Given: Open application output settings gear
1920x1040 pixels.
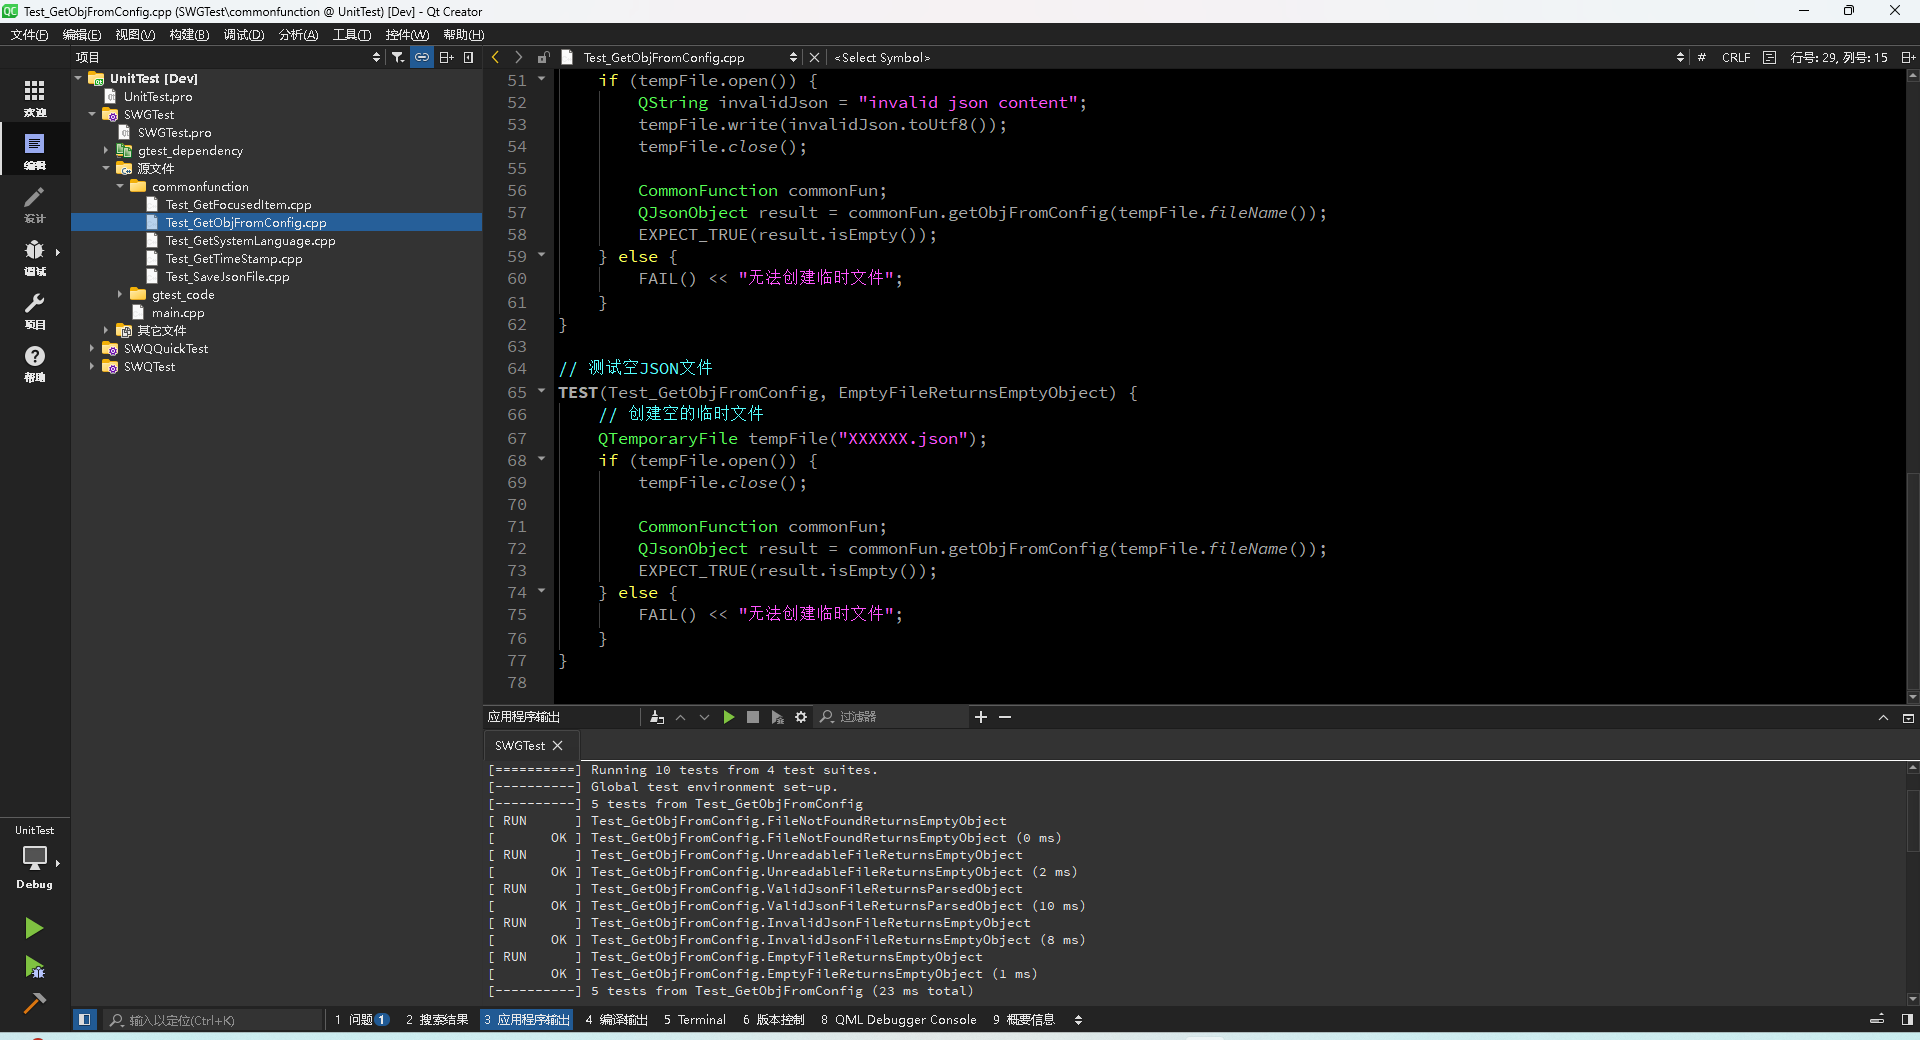Looking at the screenshot, I should (801, 717).
